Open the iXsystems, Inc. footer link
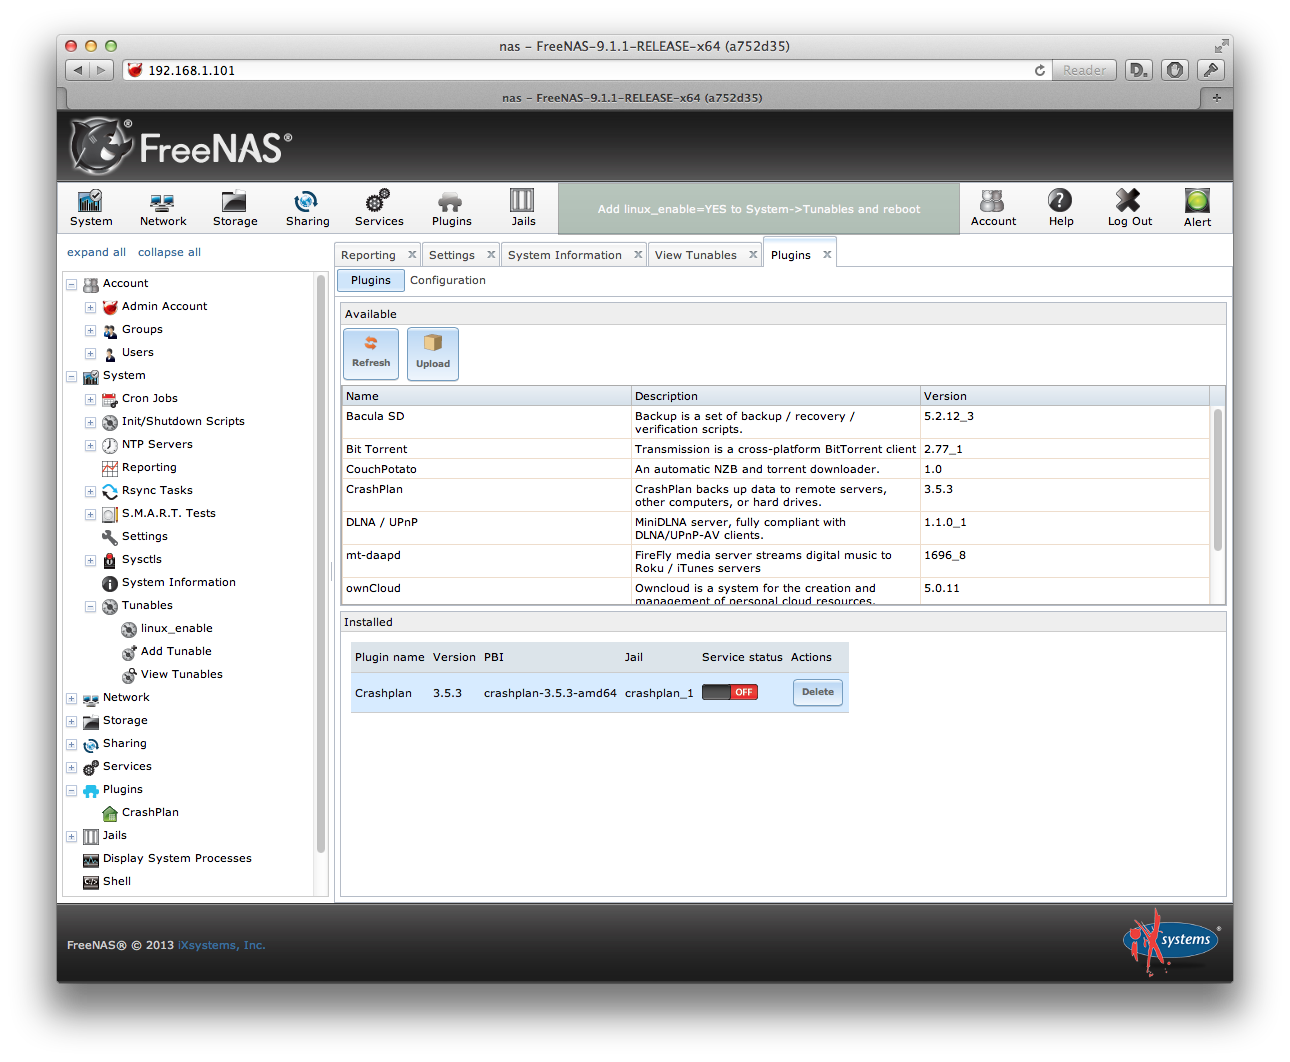The height and width of the screenshot is (1062, 1290). (x=222, y=945)
